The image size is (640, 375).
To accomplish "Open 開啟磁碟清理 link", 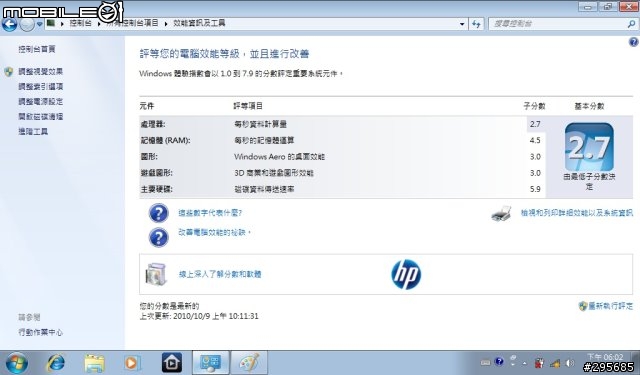I will (40, 117).
